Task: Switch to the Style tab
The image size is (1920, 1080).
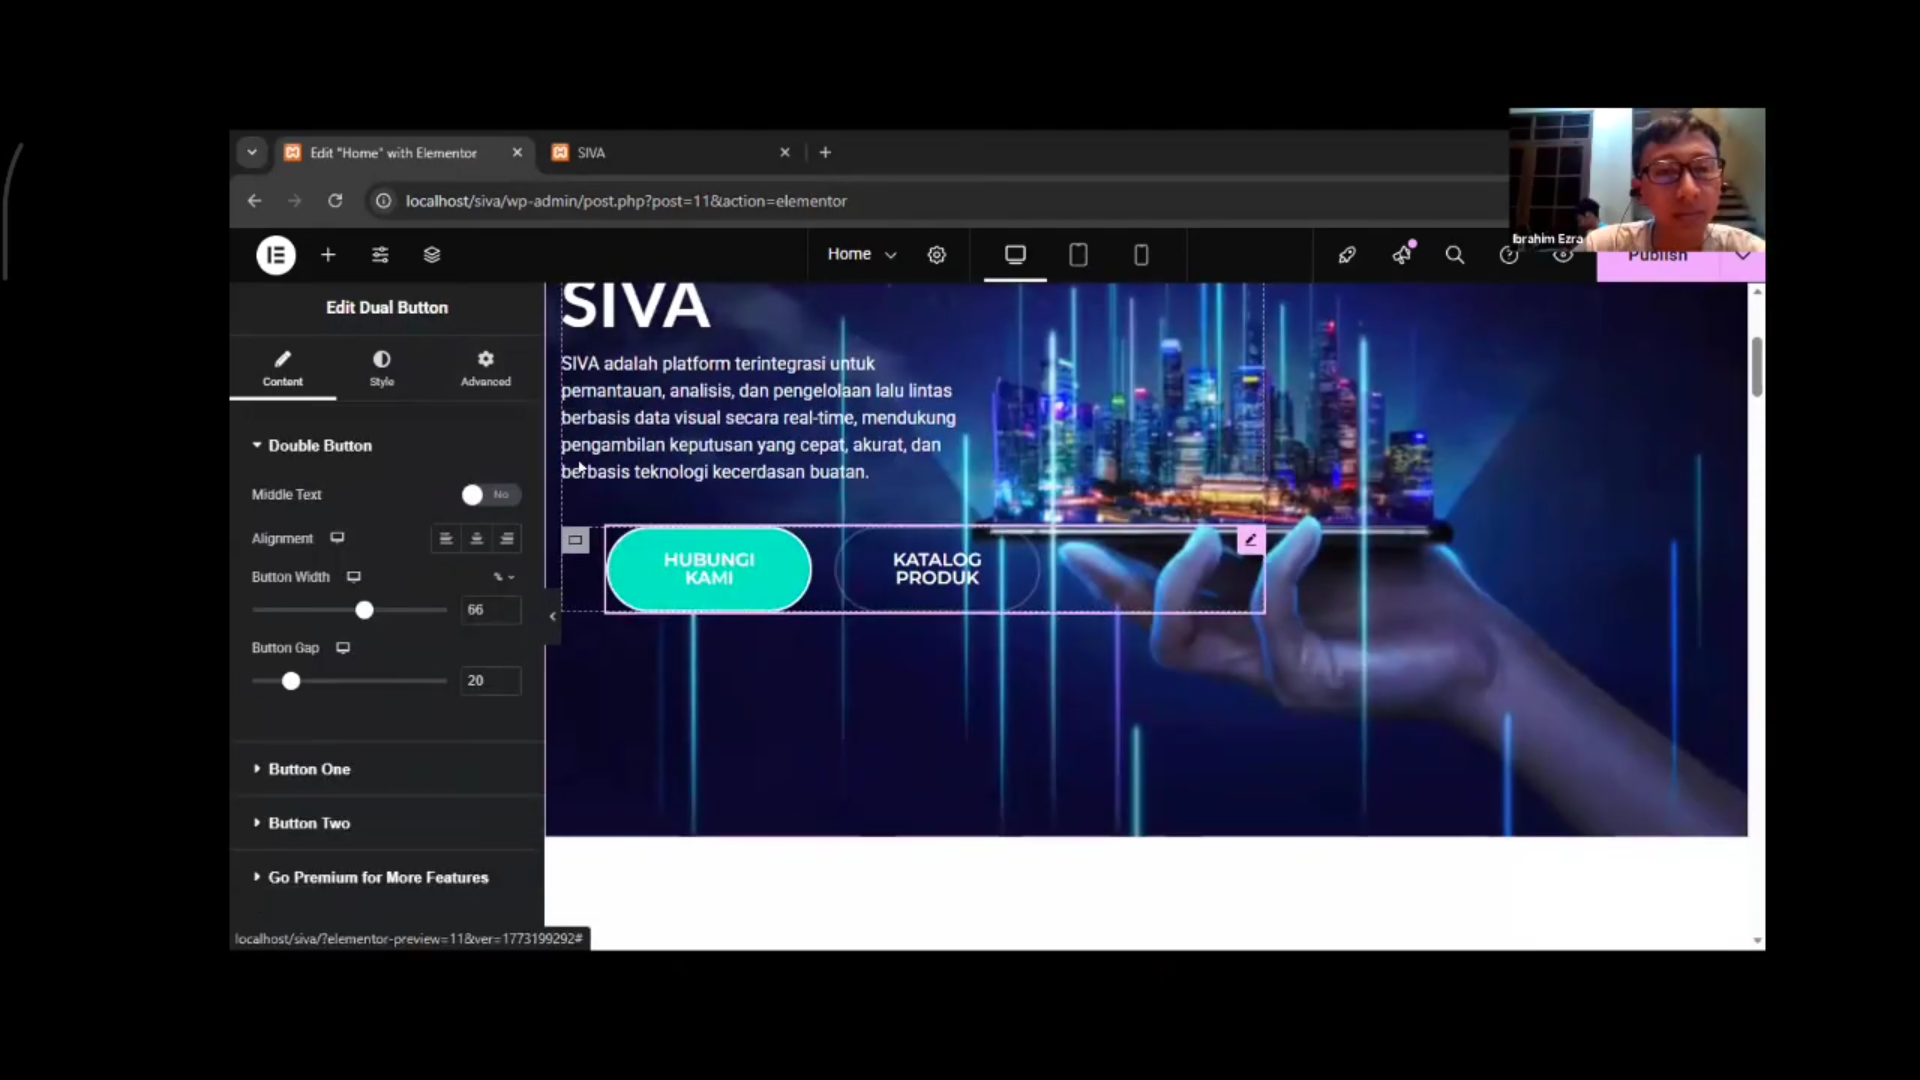Action: [x=382, y=367]
